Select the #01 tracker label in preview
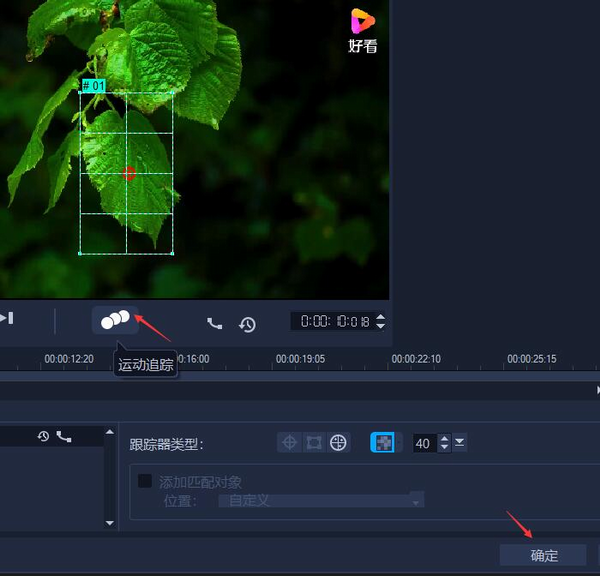This screenshot has width=600, height=576. pos(93,86)
